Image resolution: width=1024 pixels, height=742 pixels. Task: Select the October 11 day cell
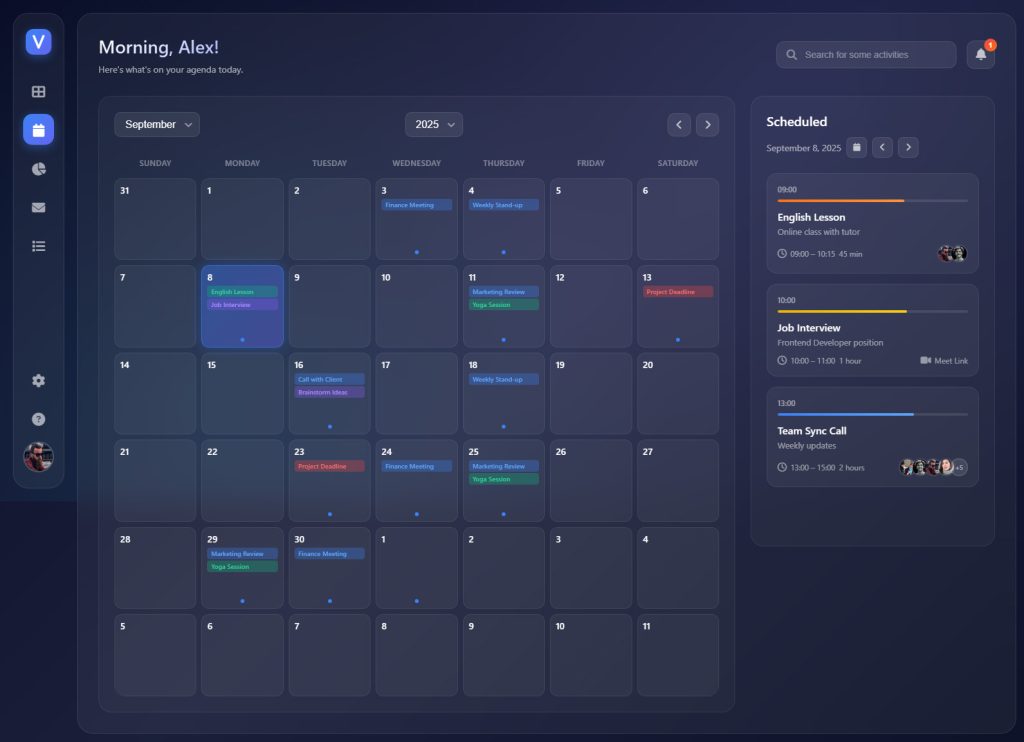tap(678, 655)
